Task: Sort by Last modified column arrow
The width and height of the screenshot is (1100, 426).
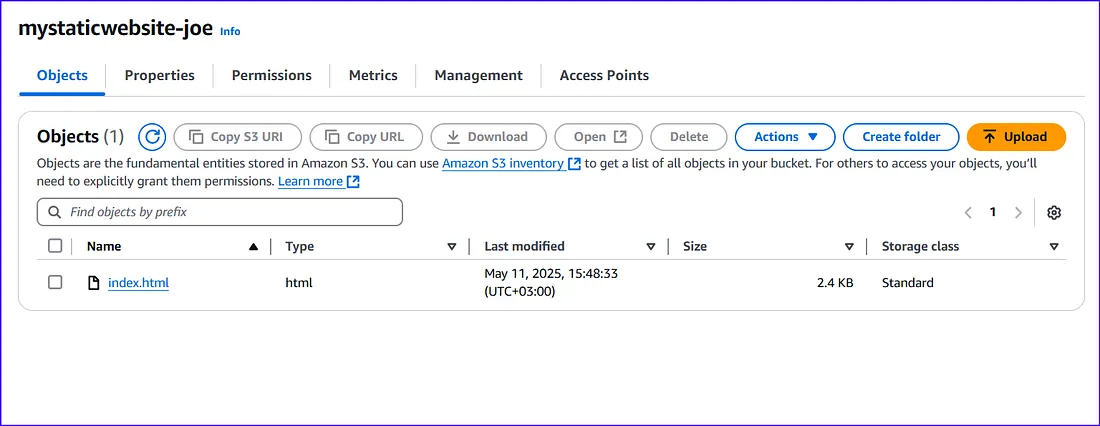Action: point(650,246)
